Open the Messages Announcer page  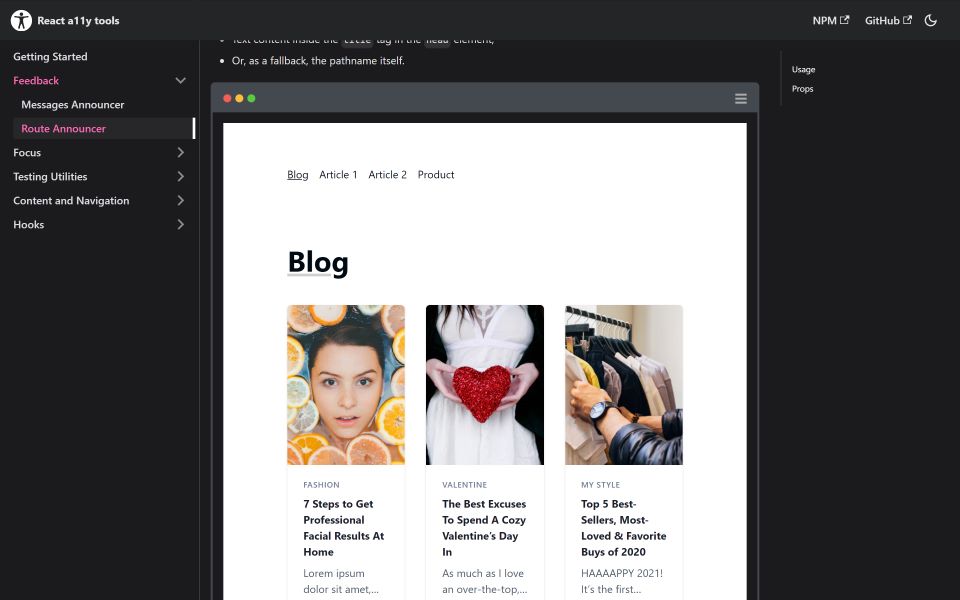(x=72, y=105)
